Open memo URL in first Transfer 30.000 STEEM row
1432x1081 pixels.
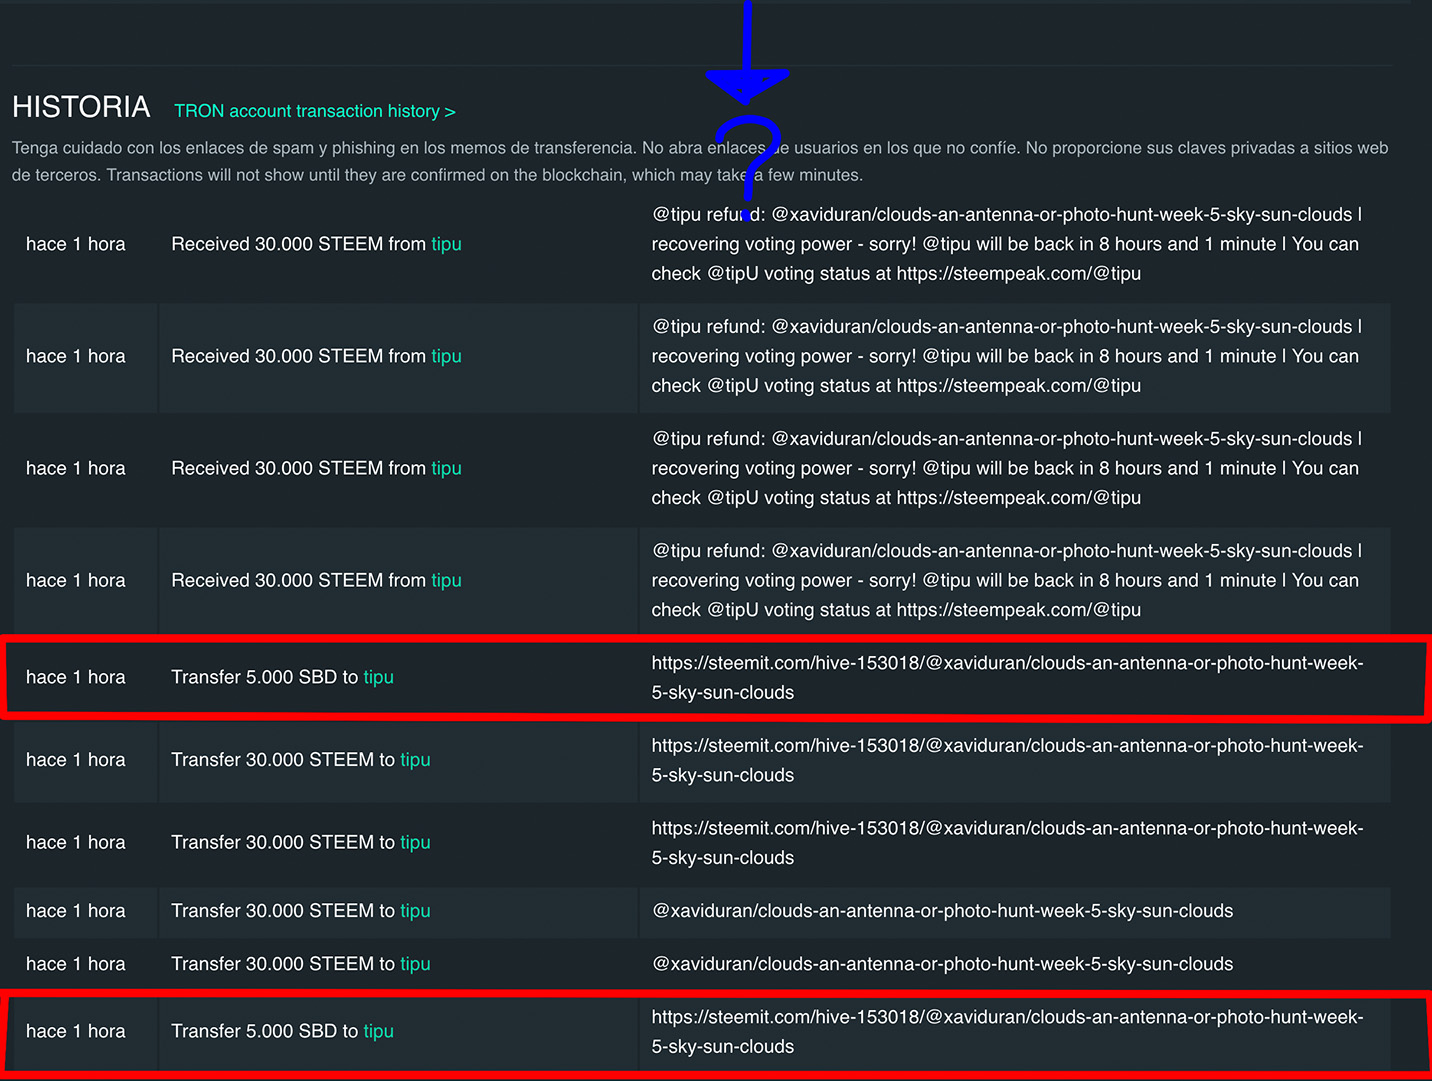[x=1007, y=760]
